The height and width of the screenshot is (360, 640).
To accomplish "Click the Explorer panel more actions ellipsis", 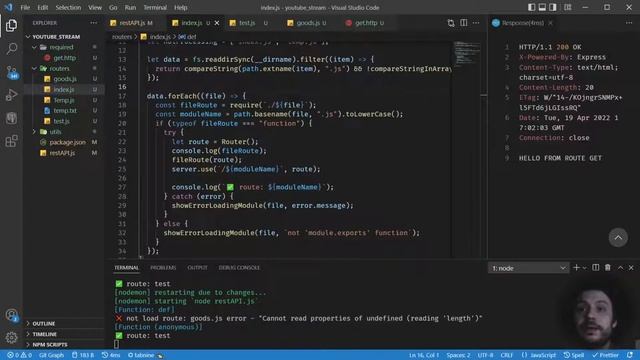I will click(x=93, y=23).
